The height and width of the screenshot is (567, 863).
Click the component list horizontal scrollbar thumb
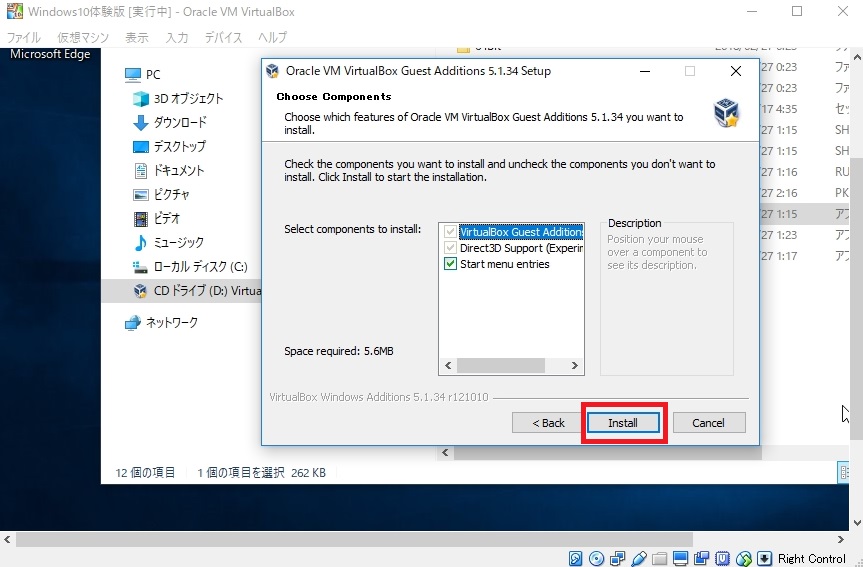501,366
